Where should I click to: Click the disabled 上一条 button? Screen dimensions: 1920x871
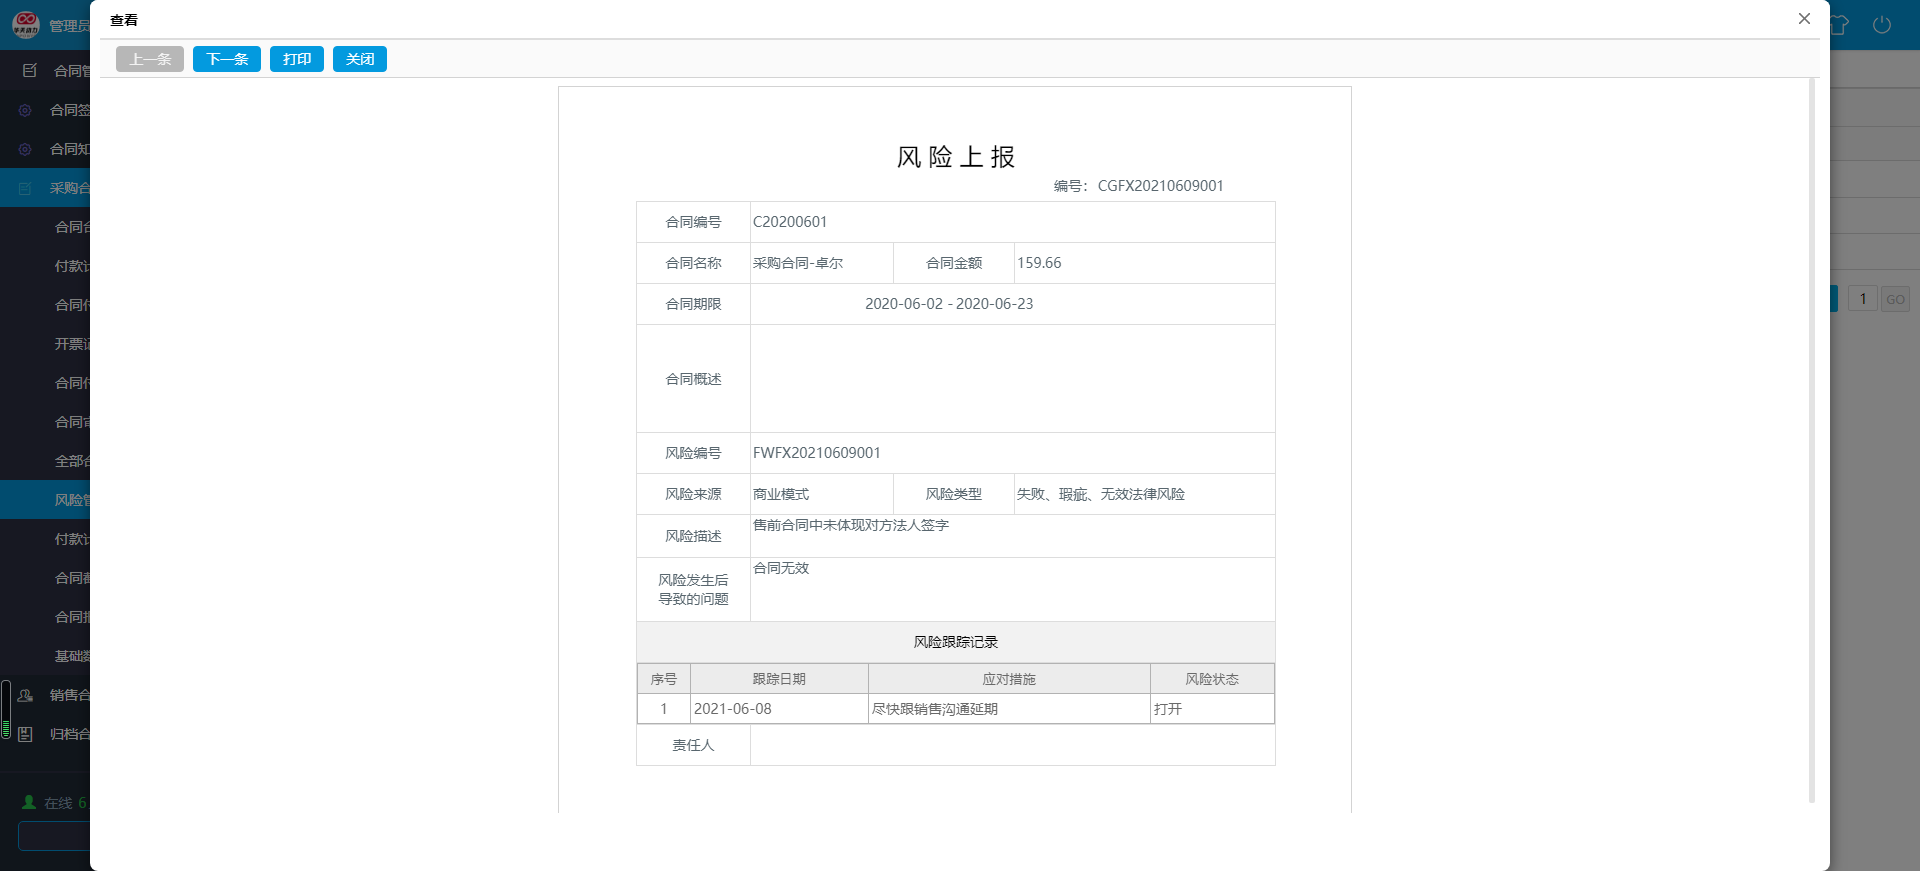tap(150, 59)
